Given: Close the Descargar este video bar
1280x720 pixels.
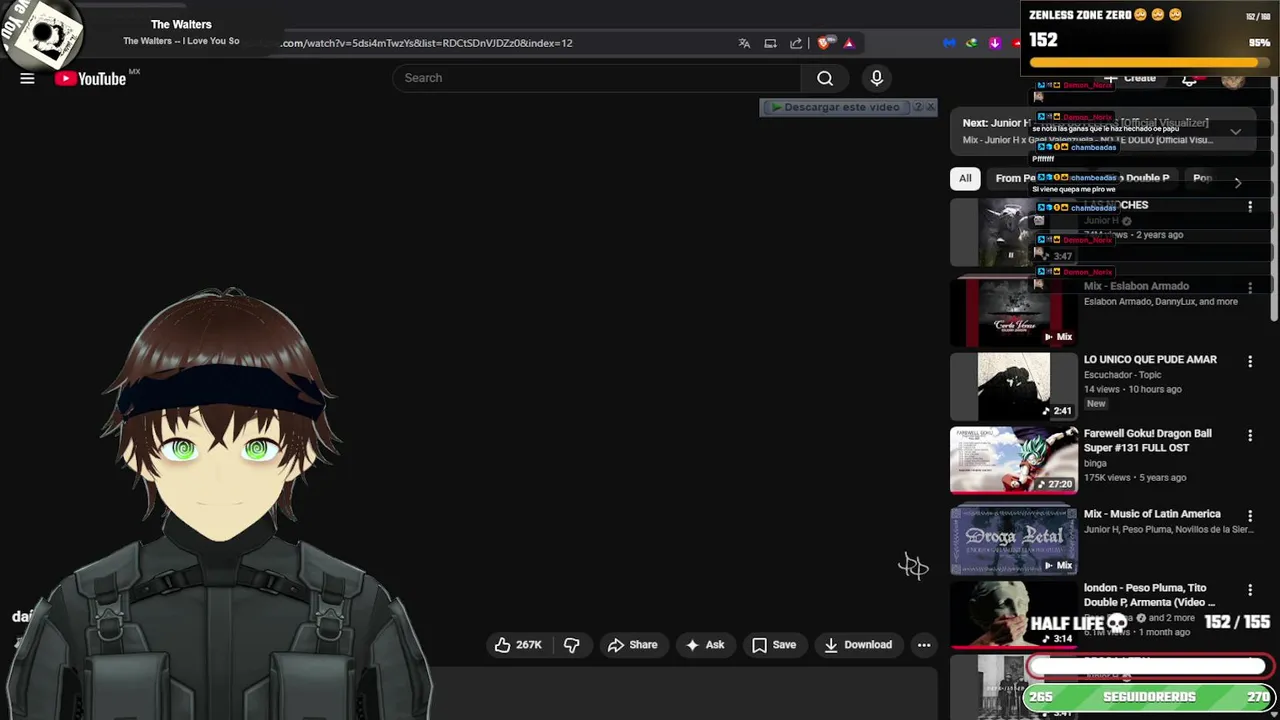Looking at the screenshot, I should pyautogui.click(x=931, y=107).
